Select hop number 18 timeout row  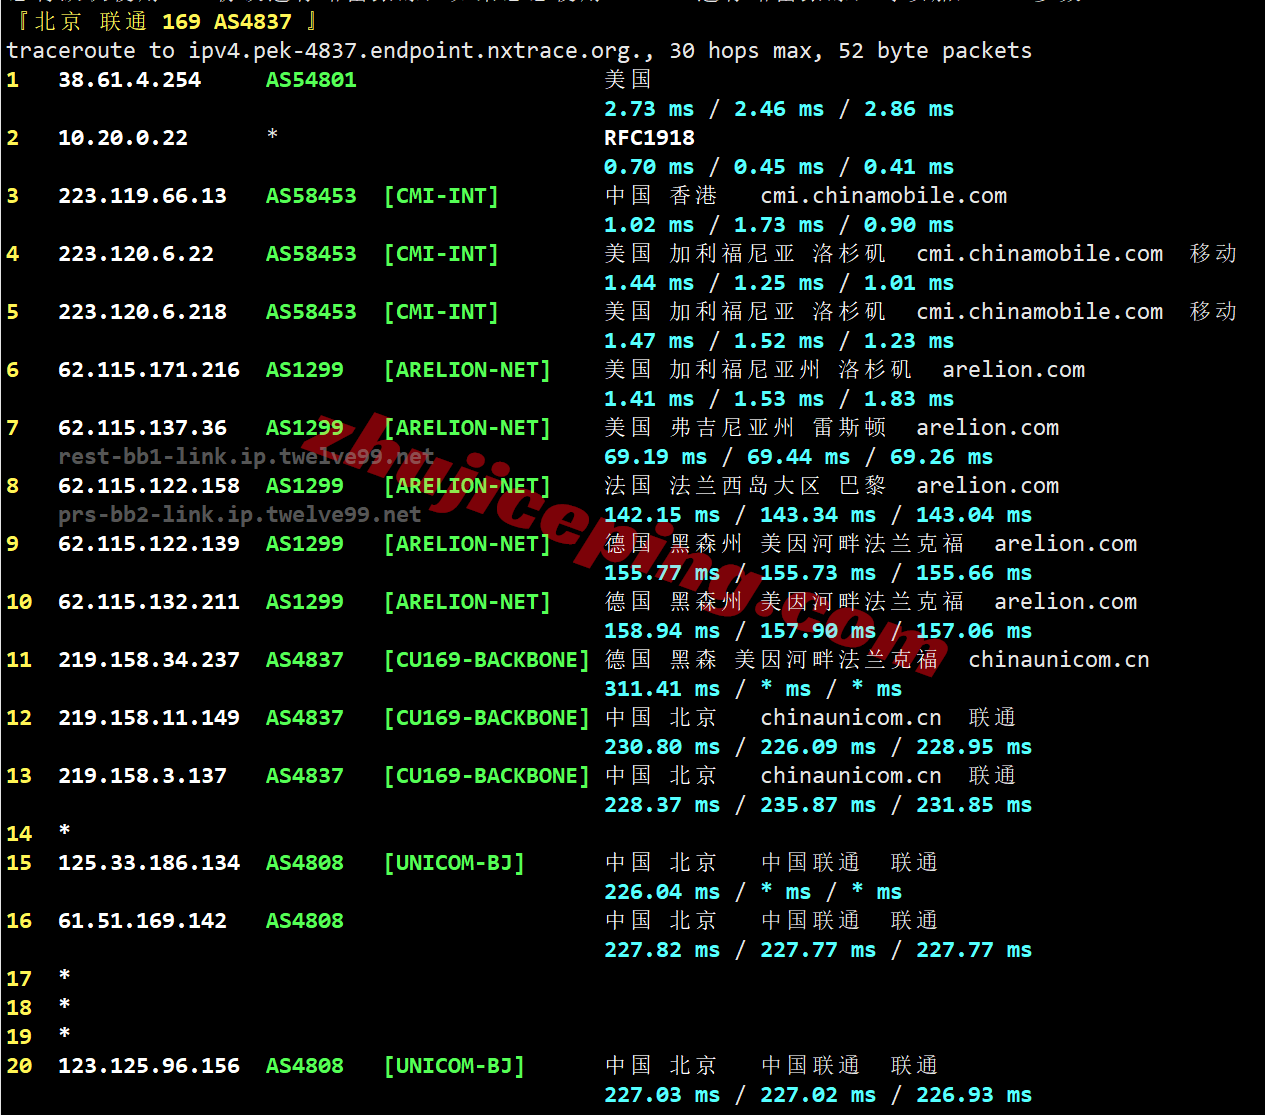38,1008
